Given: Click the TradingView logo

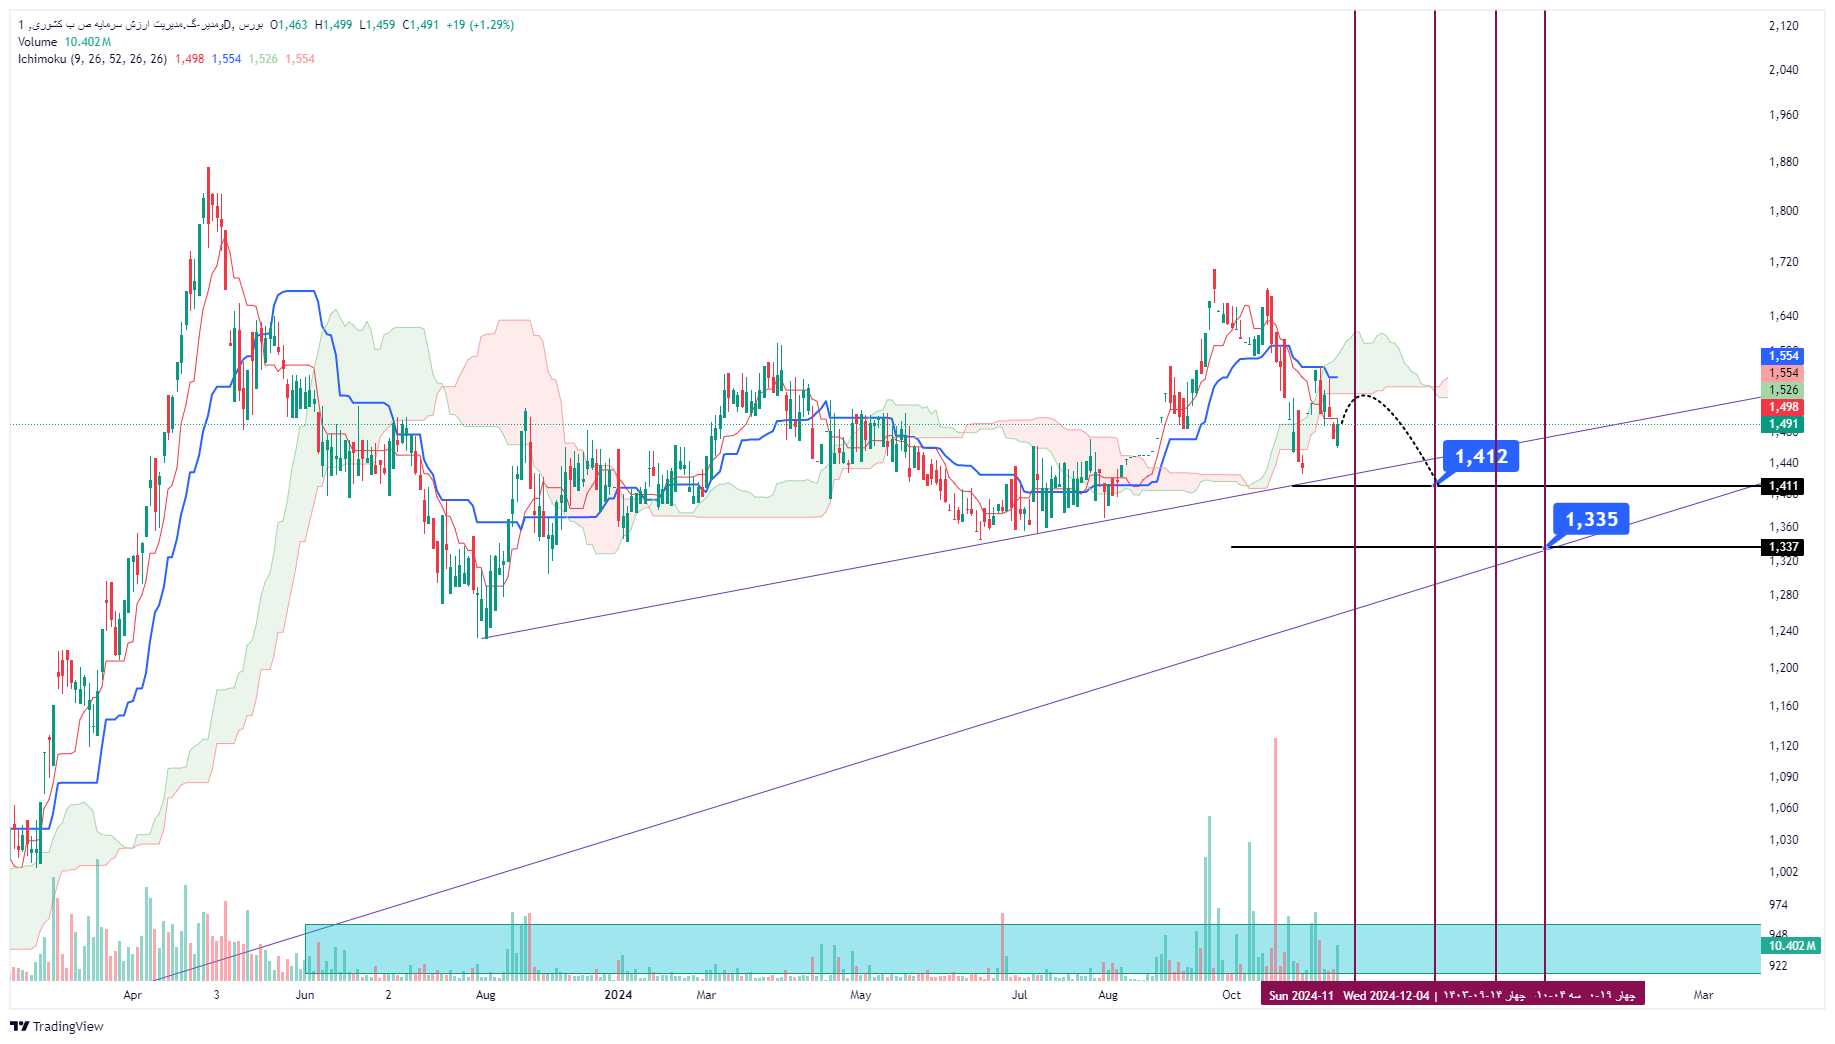Looking at the screenshot, I should pyautogui.click(x=57, y=1026).
